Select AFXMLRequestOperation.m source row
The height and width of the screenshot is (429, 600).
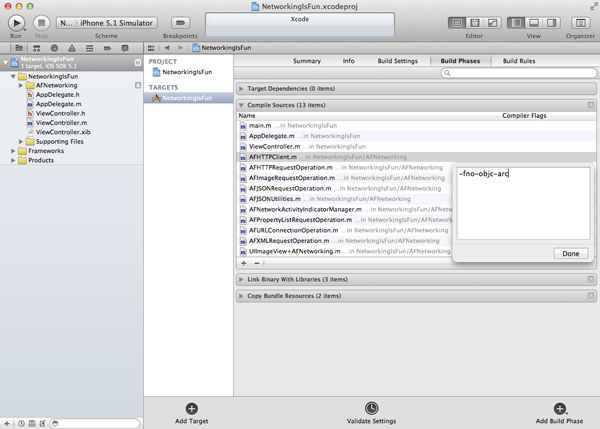point(344,241)
